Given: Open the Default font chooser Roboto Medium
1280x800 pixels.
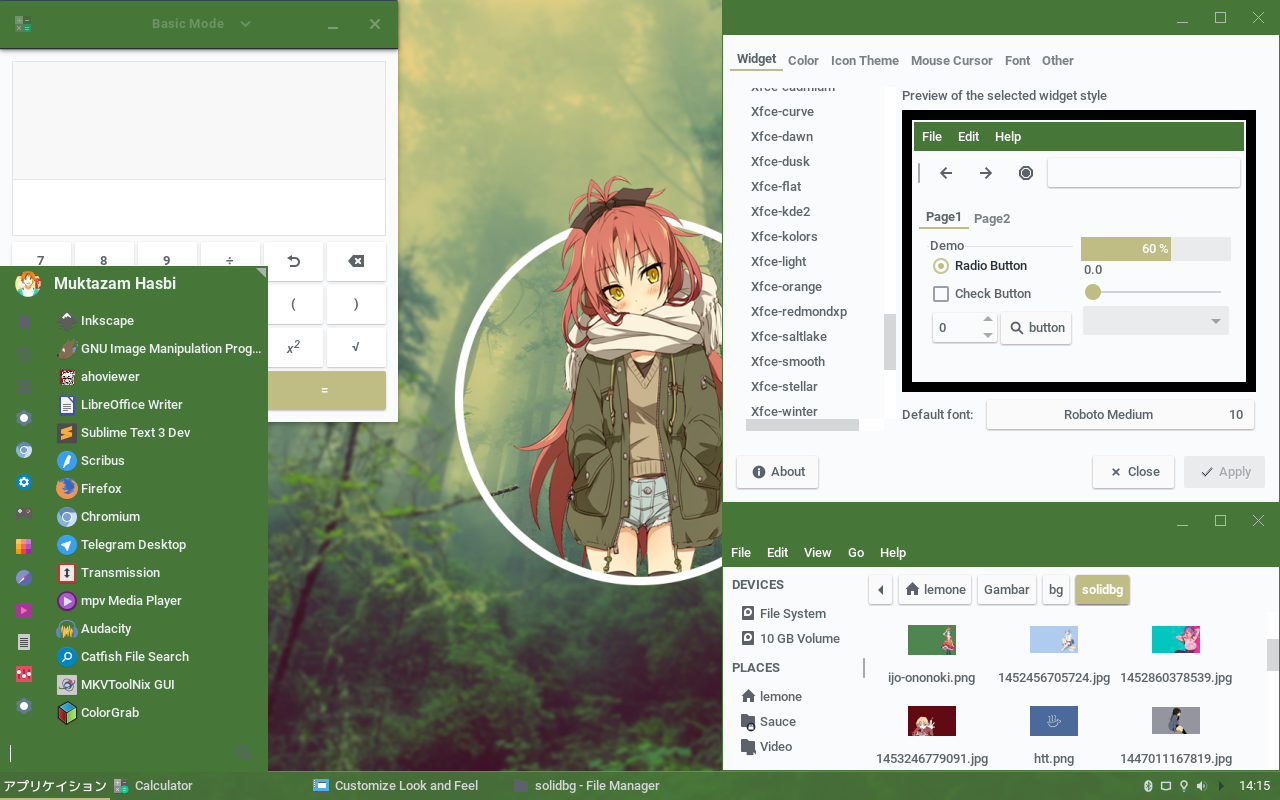Looking at the screenshot, I should [x=1120, y=415].
